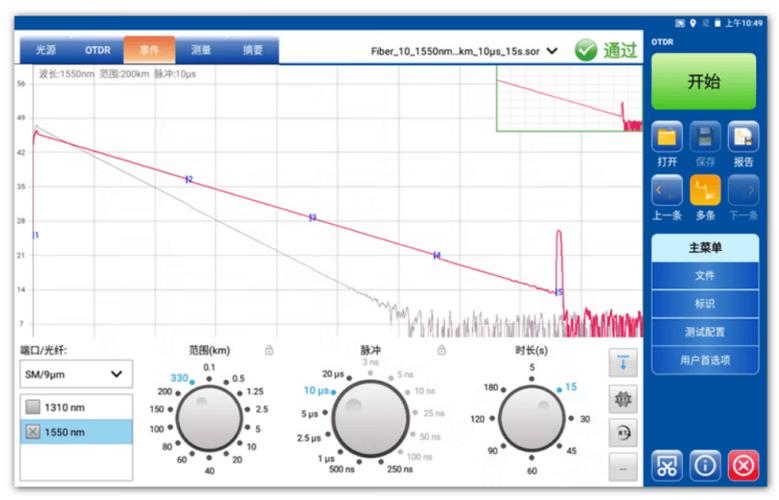Set pulse to 1 µs on dial

(x=326, y=458)
